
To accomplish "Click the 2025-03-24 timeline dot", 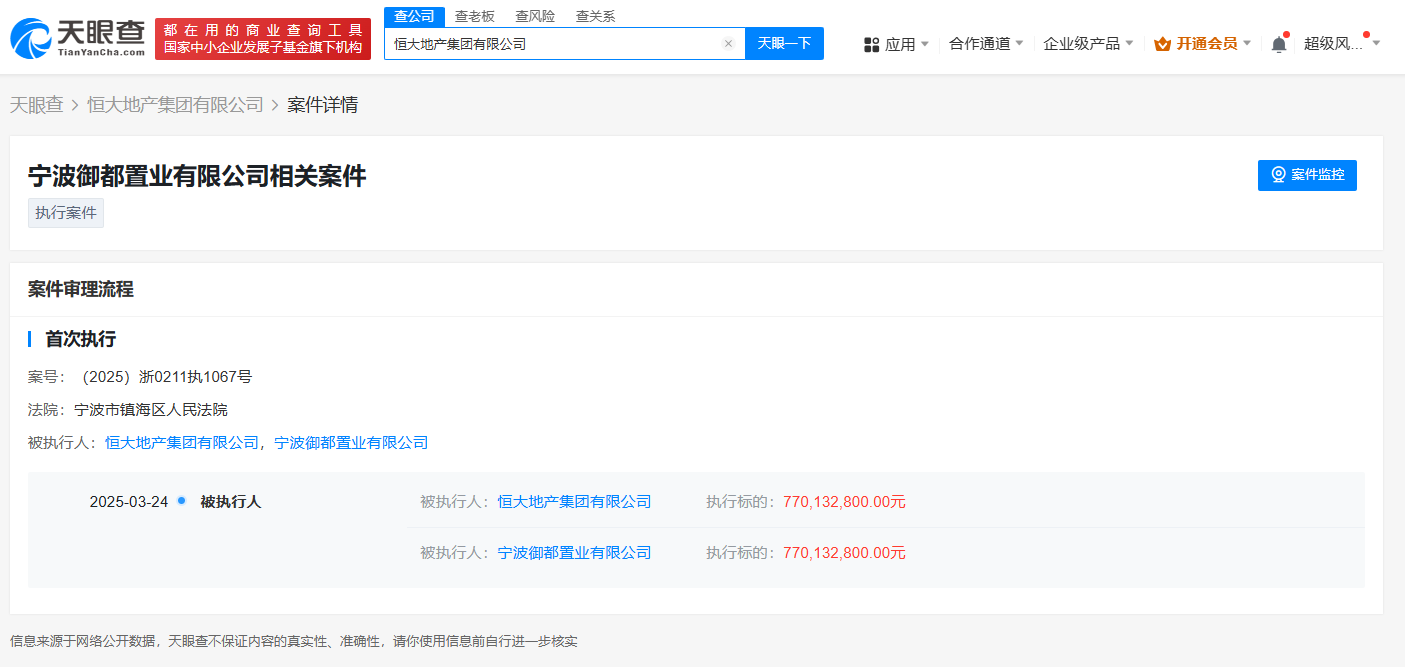I will [181, 500].
